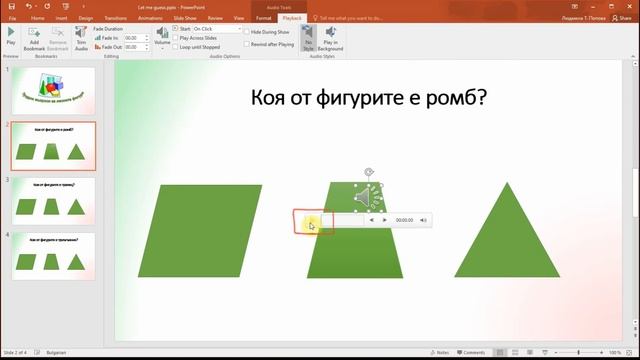
Task: Apply Play in Background audio style
Action: click(330, 38)
